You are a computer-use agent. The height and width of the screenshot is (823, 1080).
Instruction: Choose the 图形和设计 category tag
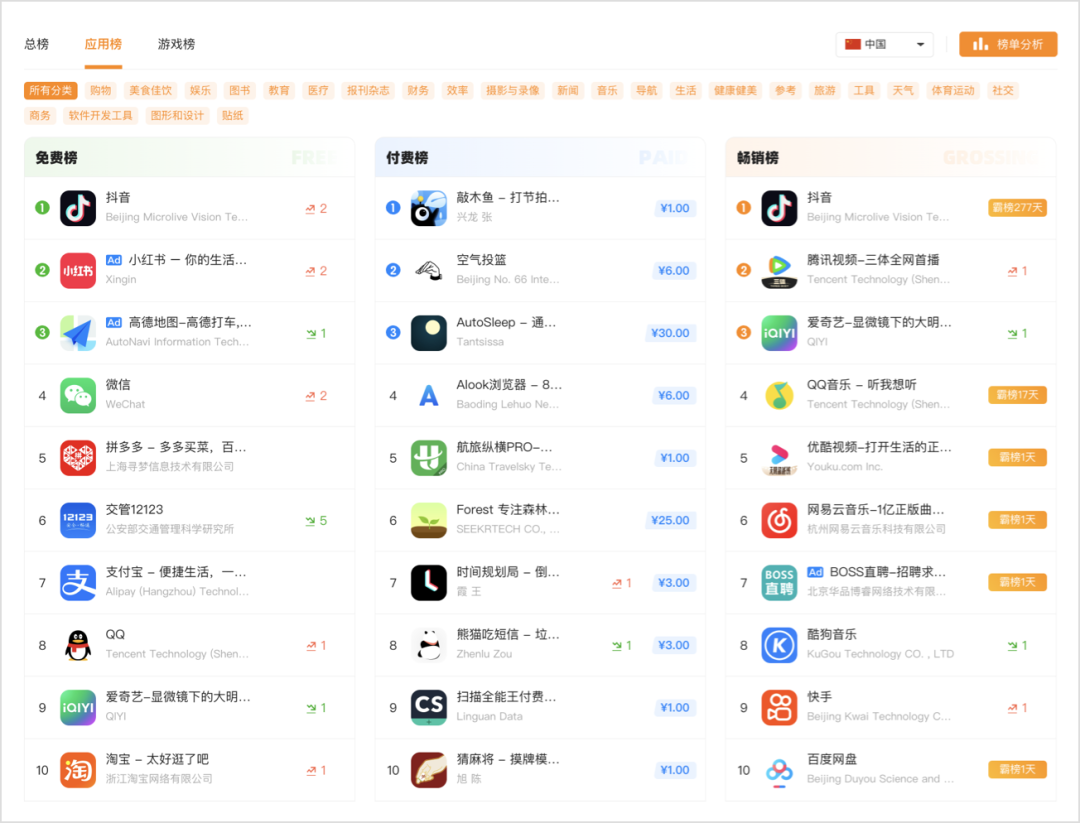(x=178, y=115)
